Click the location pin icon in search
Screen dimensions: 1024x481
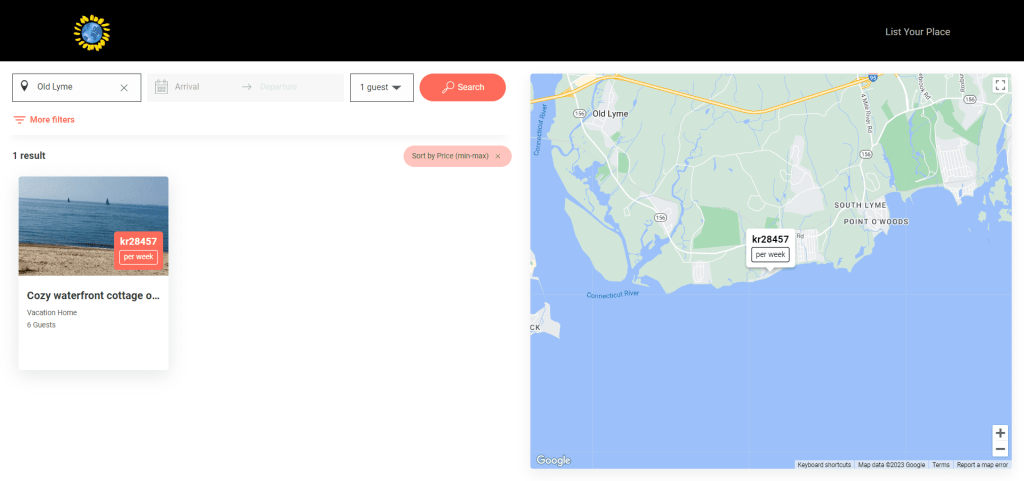[x=24, y=87]
